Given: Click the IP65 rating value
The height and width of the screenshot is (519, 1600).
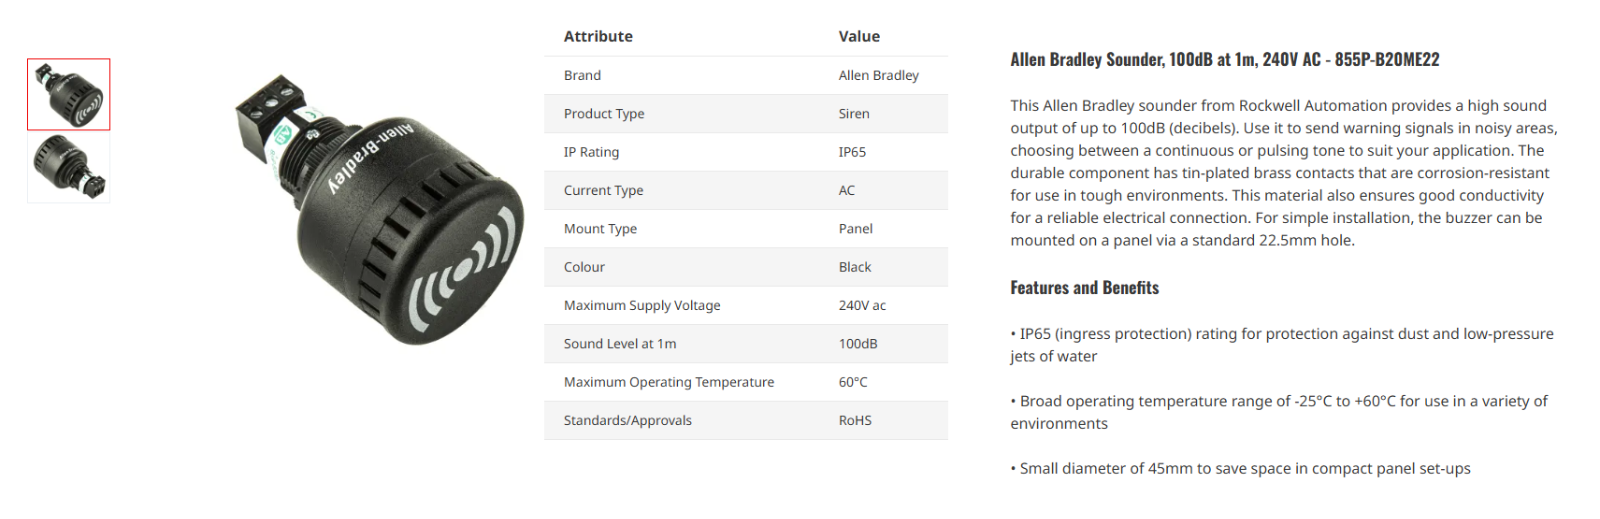Looking at the screenshot, I should (x=852, y=152).
